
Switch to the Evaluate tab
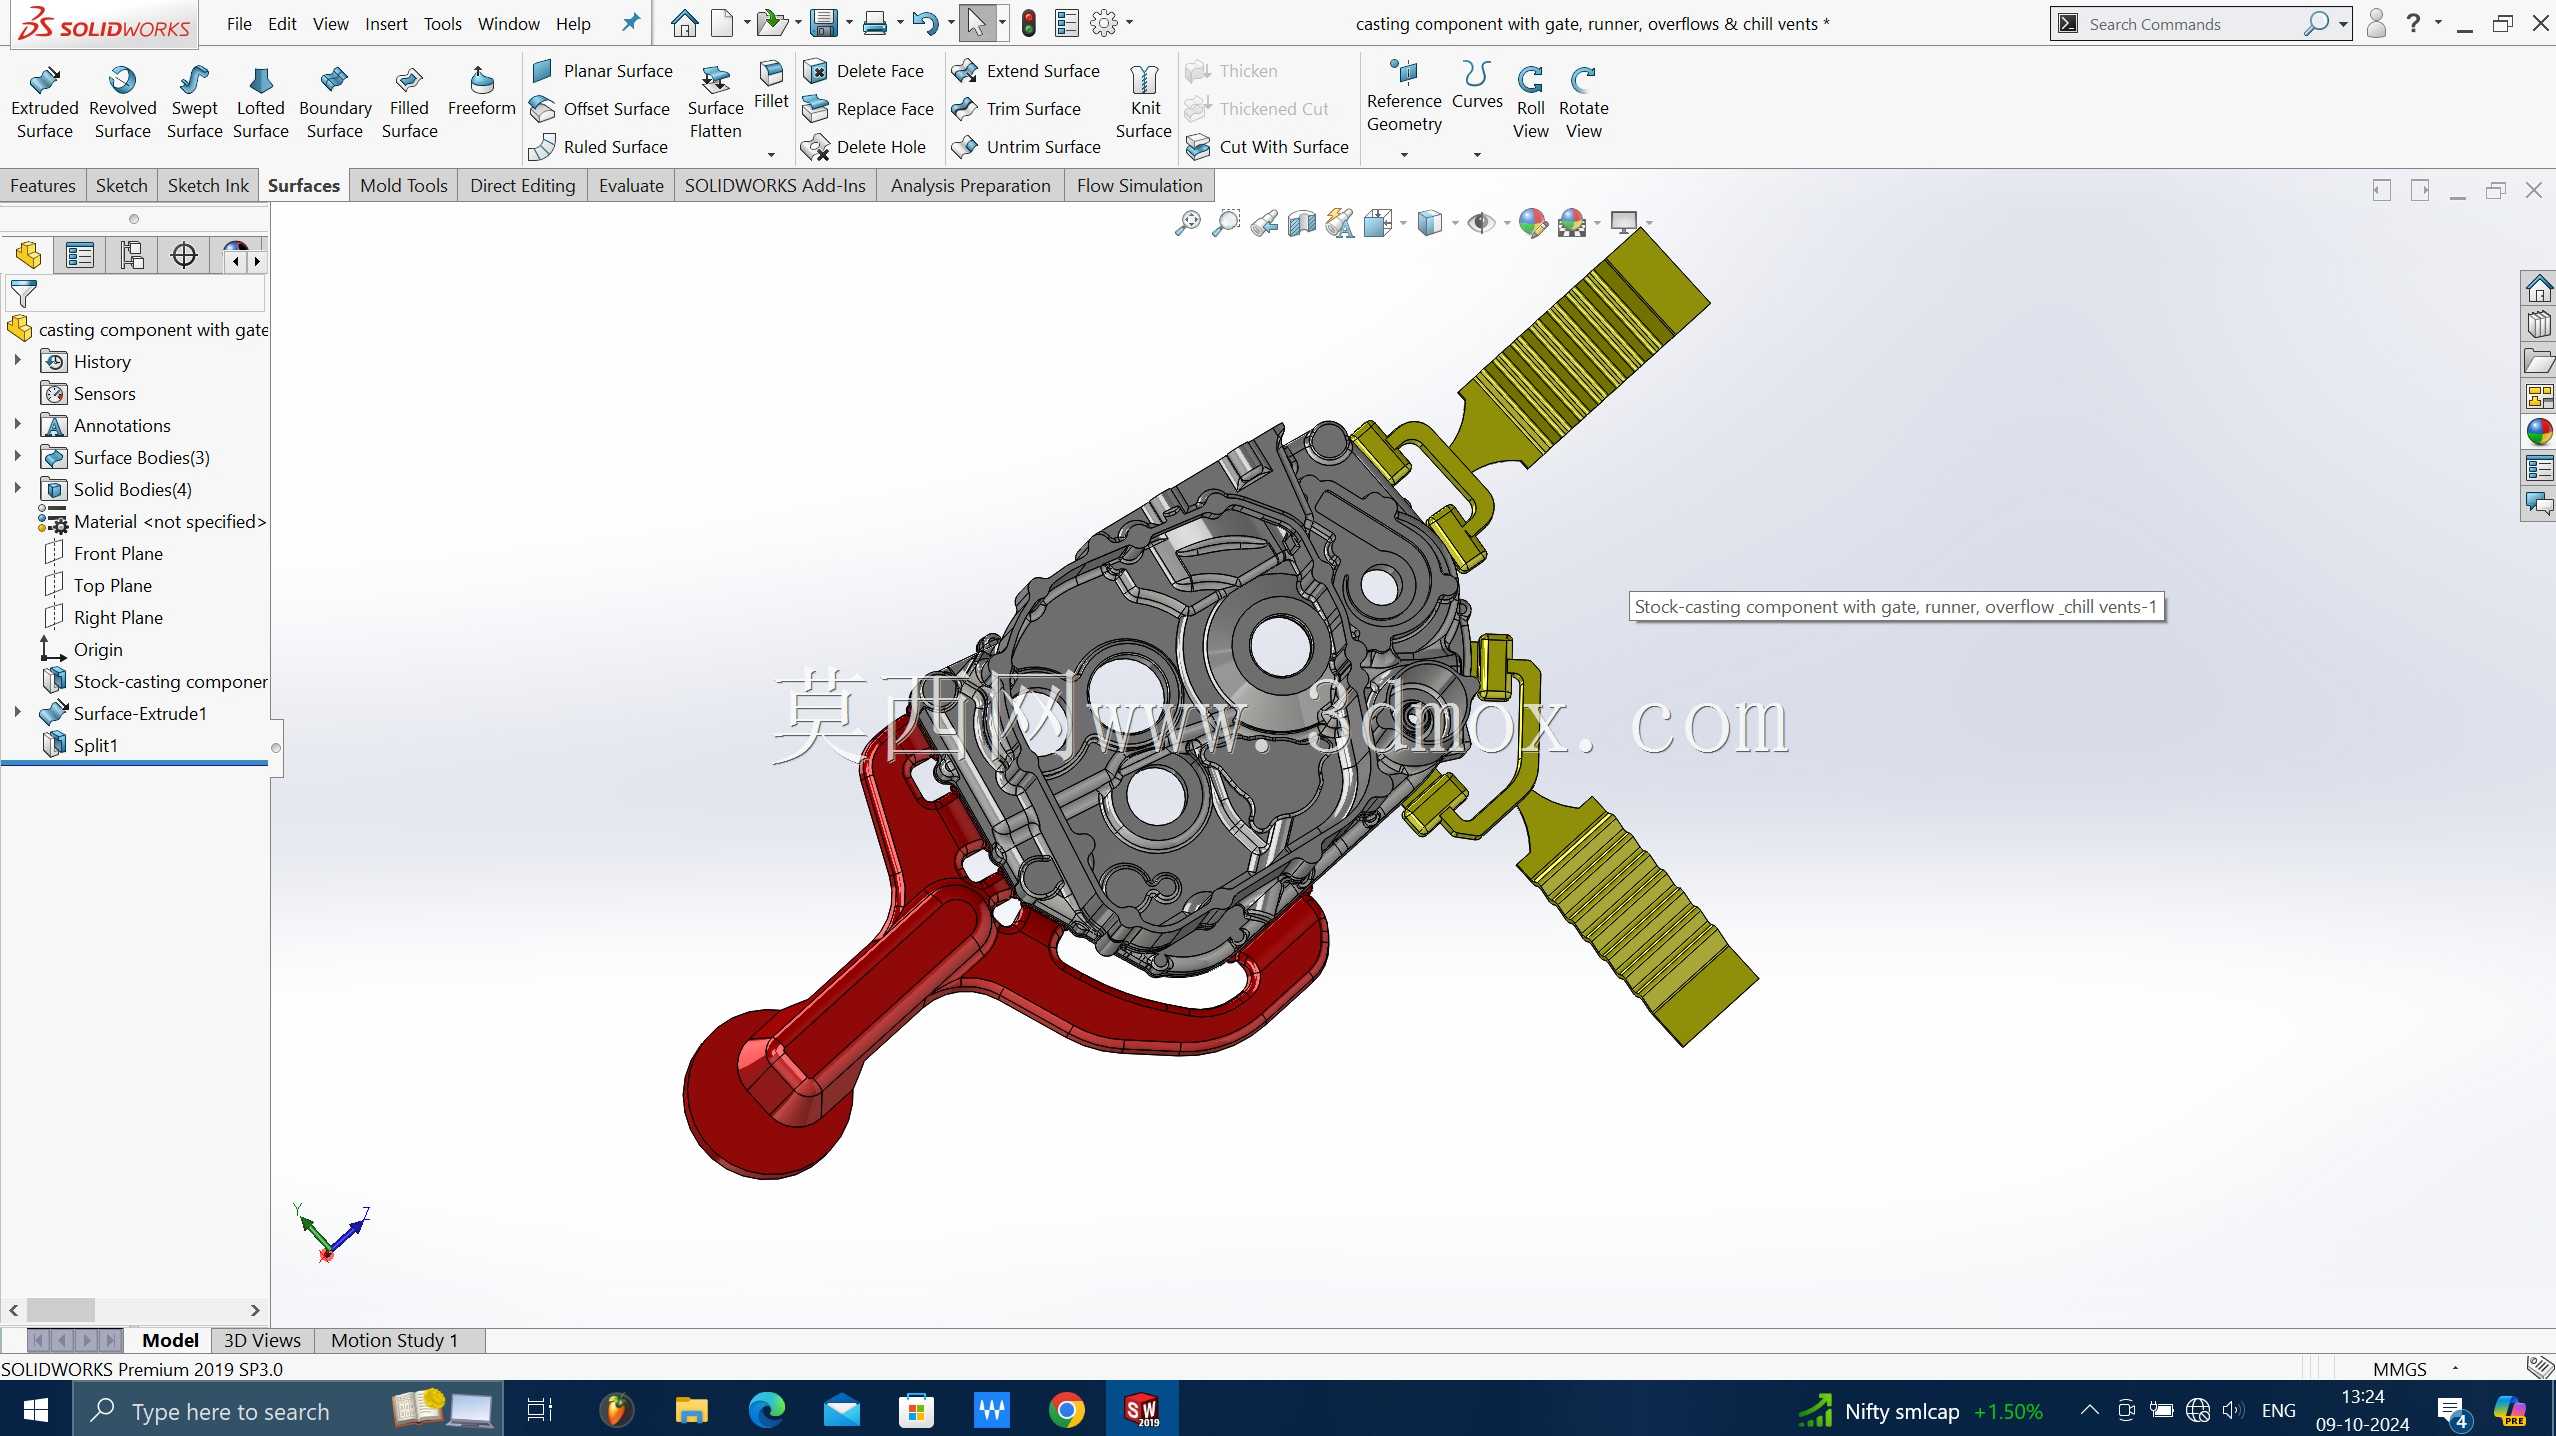point(631,186)
